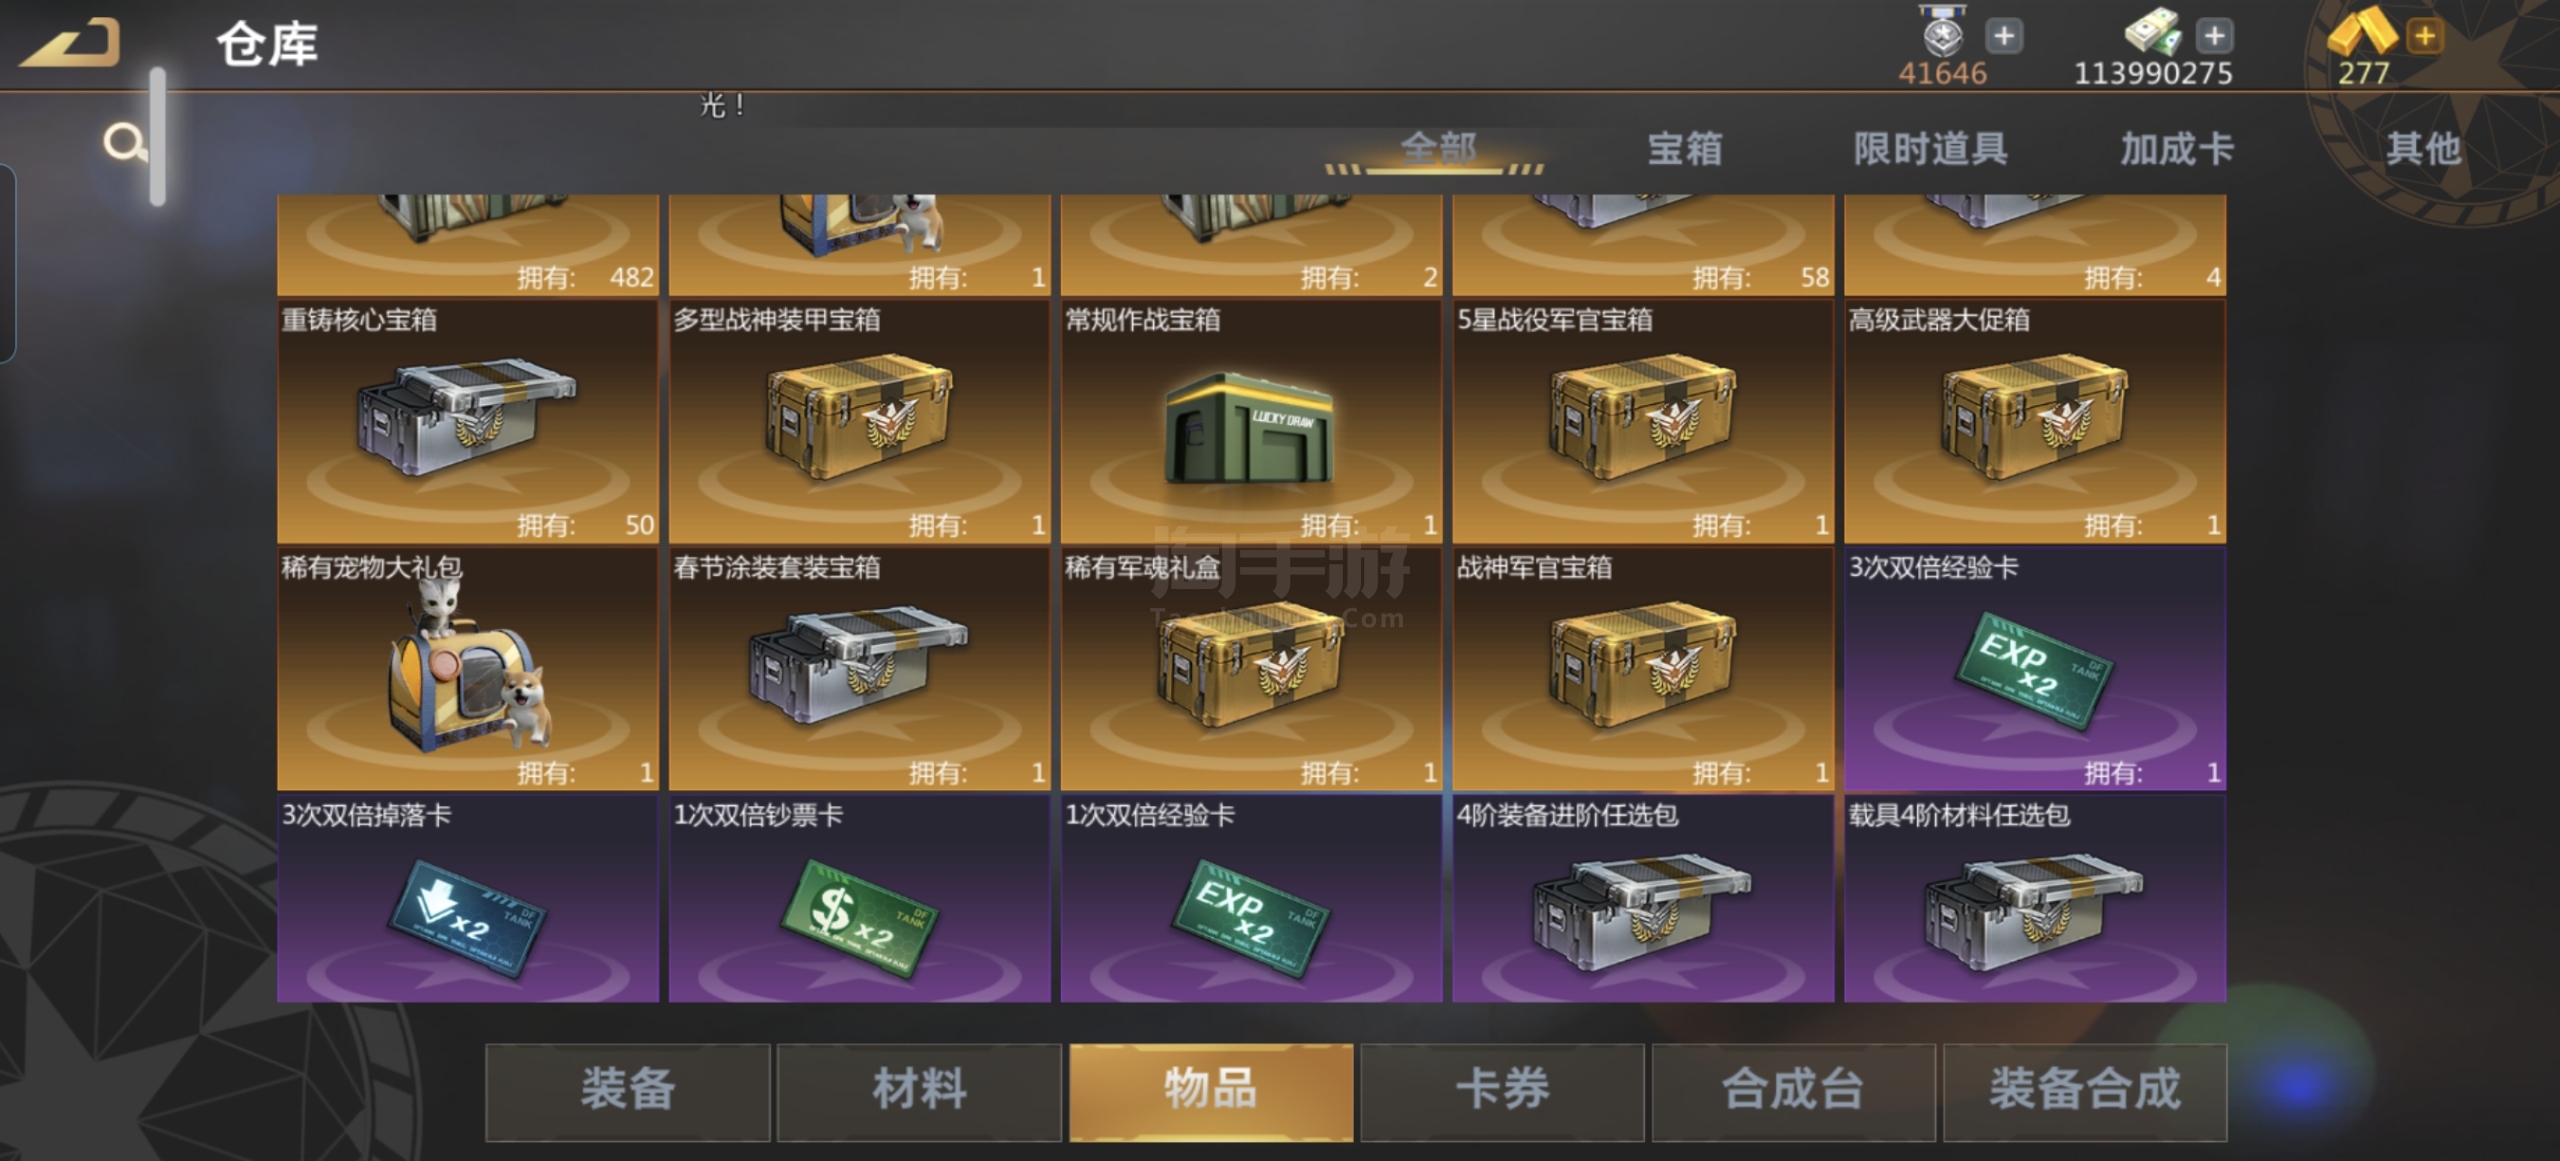Add gold bars with the plus icon
The width and height of the screenshot is (2560, 1161).
[2425, 36]
